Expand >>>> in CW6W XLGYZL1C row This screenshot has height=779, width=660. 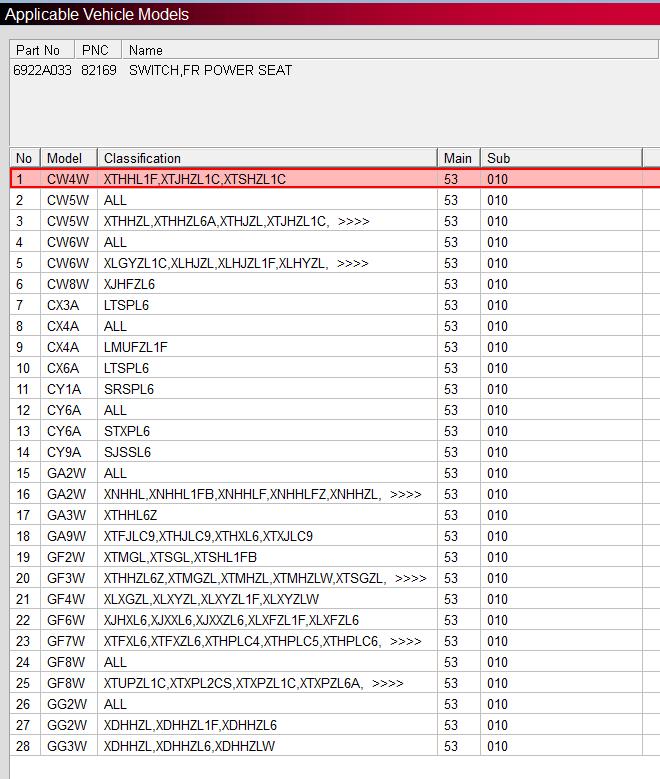353,263
